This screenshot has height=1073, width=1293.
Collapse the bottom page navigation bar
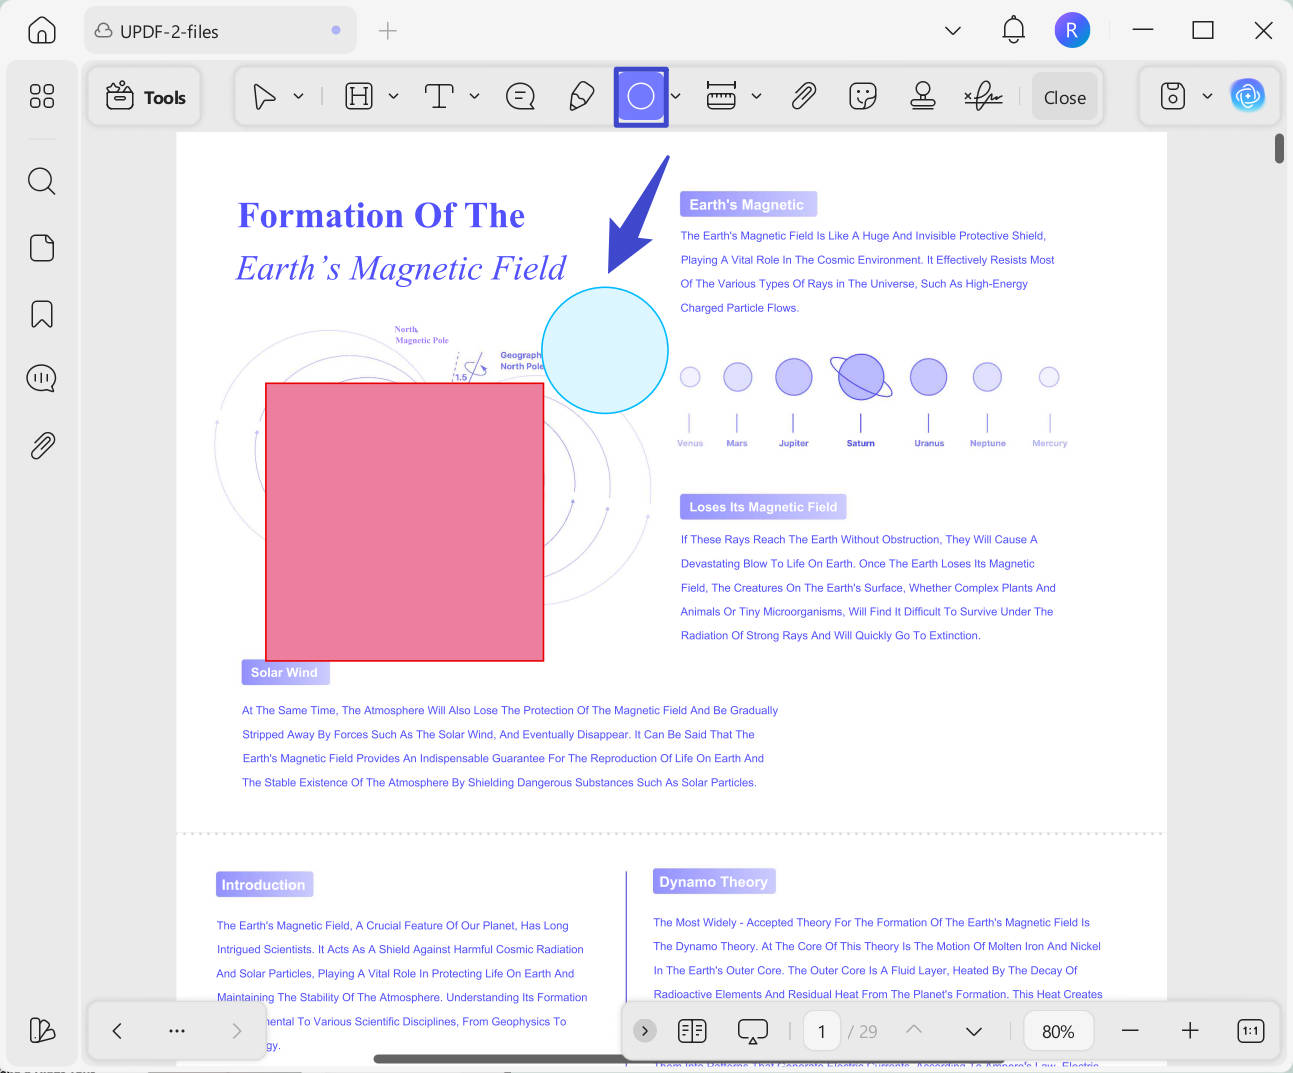pyautogui.click(x=645, y=1030)
